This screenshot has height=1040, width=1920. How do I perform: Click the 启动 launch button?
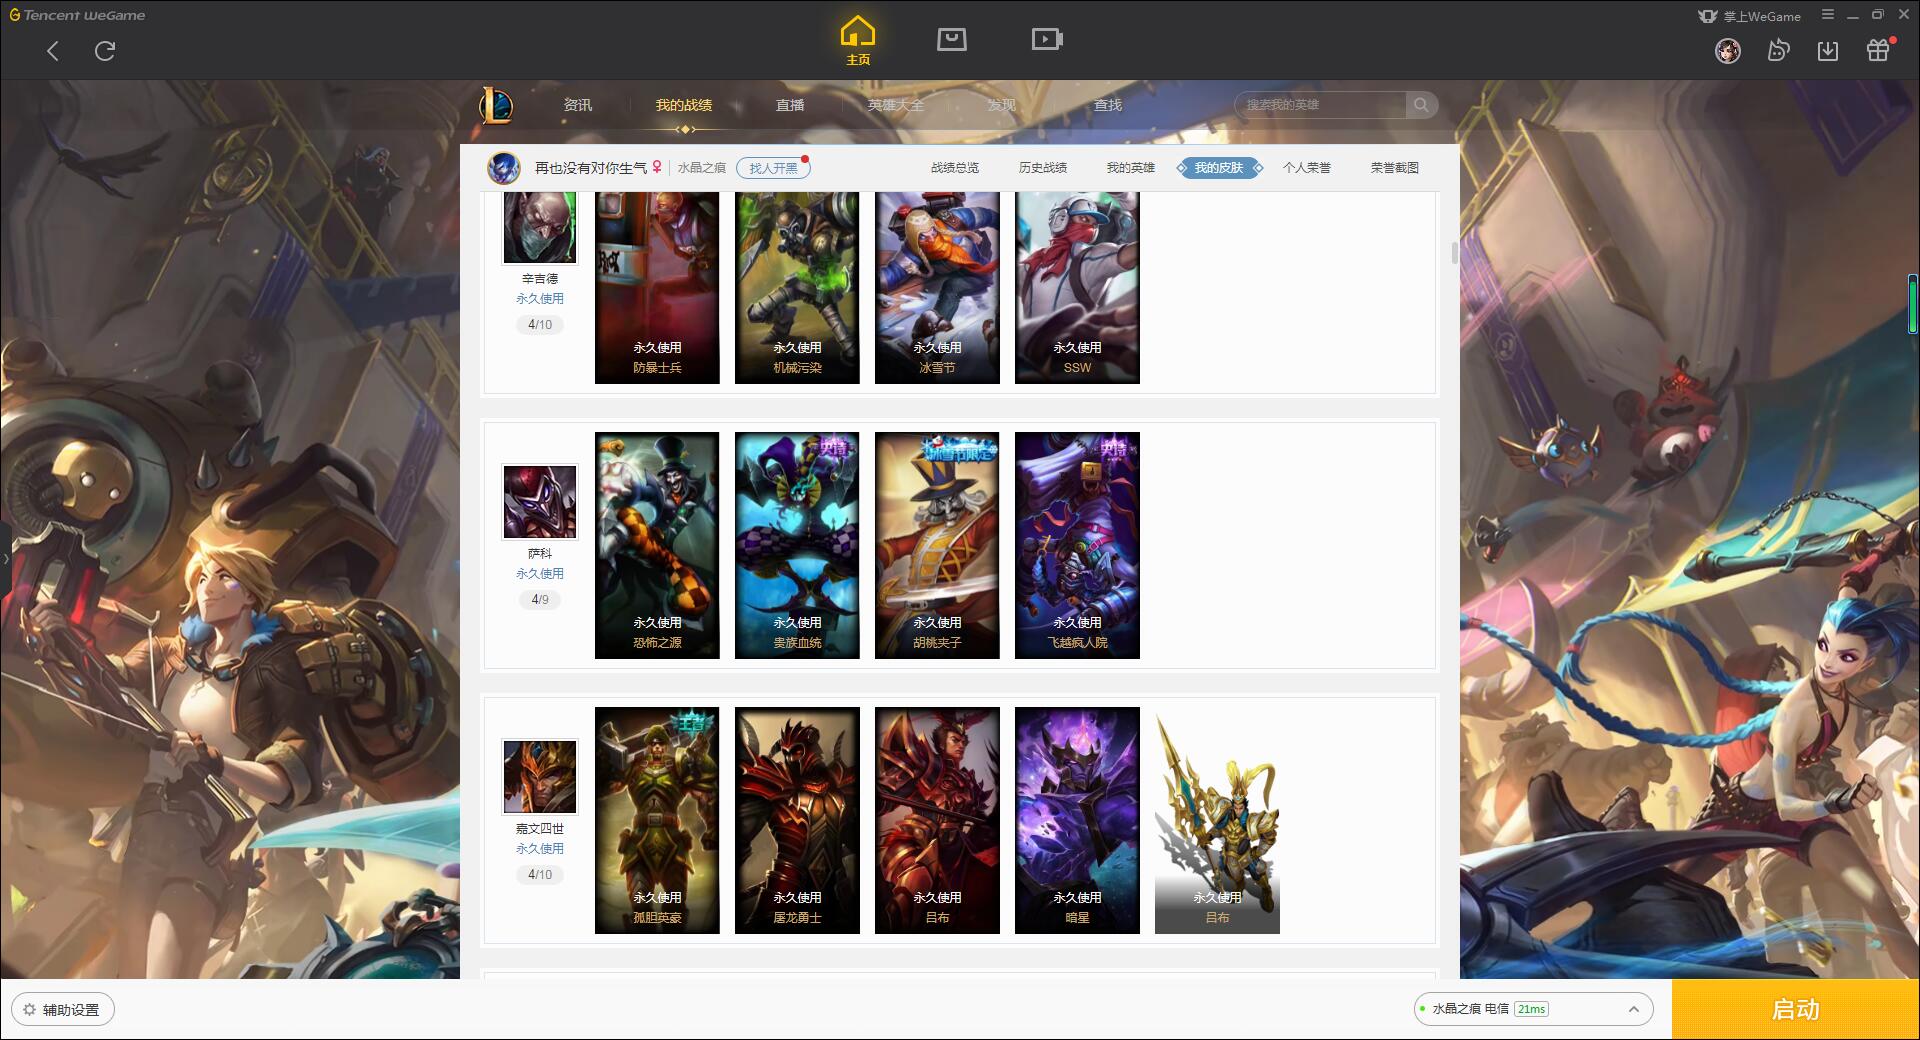[x=1795, y=1009]
